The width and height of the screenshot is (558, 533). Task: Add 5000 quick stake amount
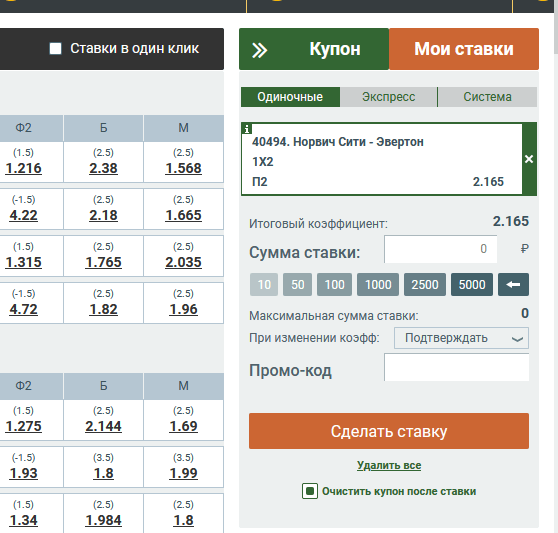click(x=472, y=284)
